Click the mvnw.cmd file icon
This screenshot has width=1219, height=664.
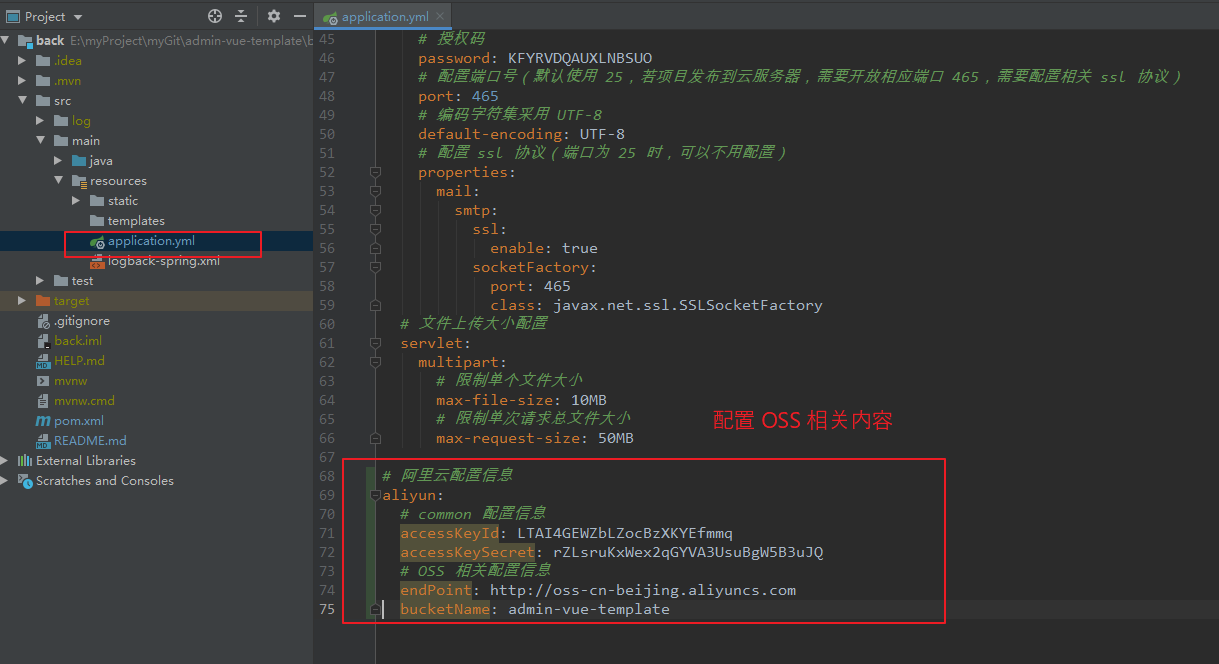[x=43, y=401]
